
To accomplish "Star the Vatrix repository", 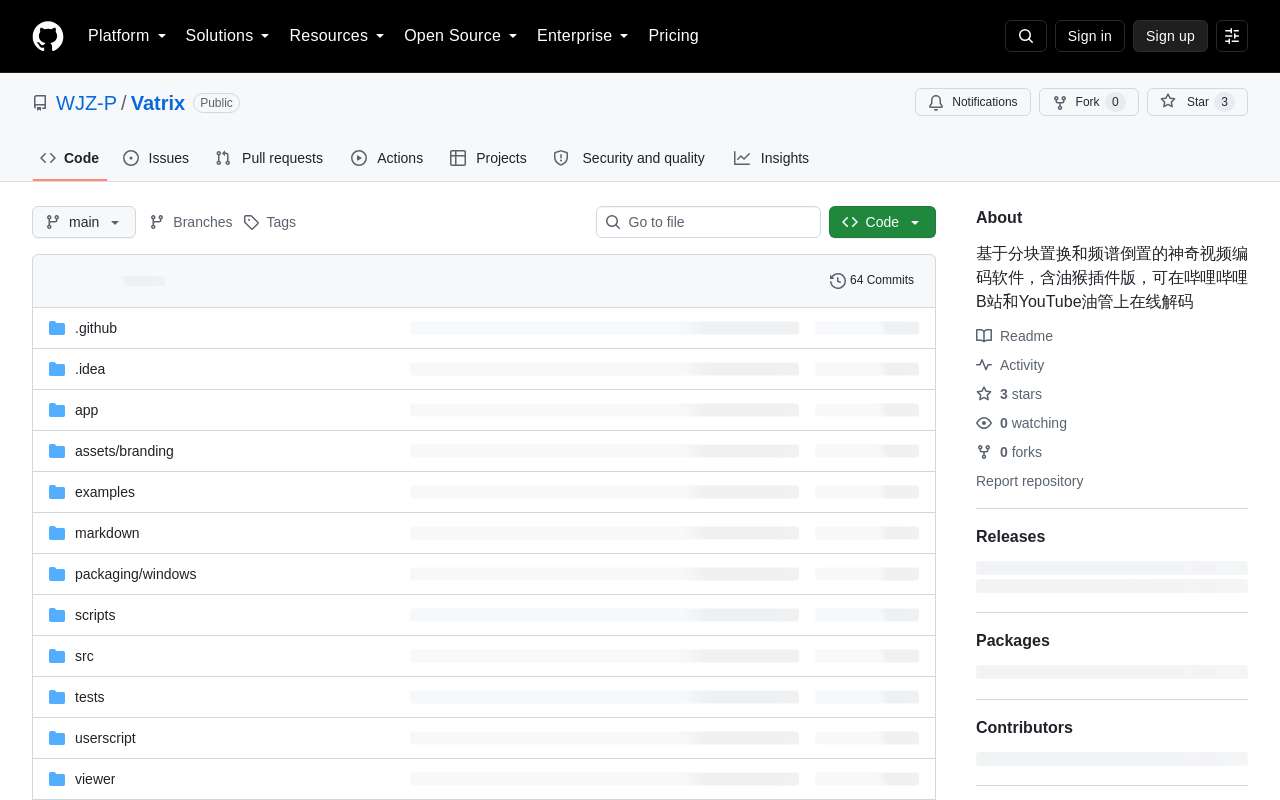I will 1197,102.
